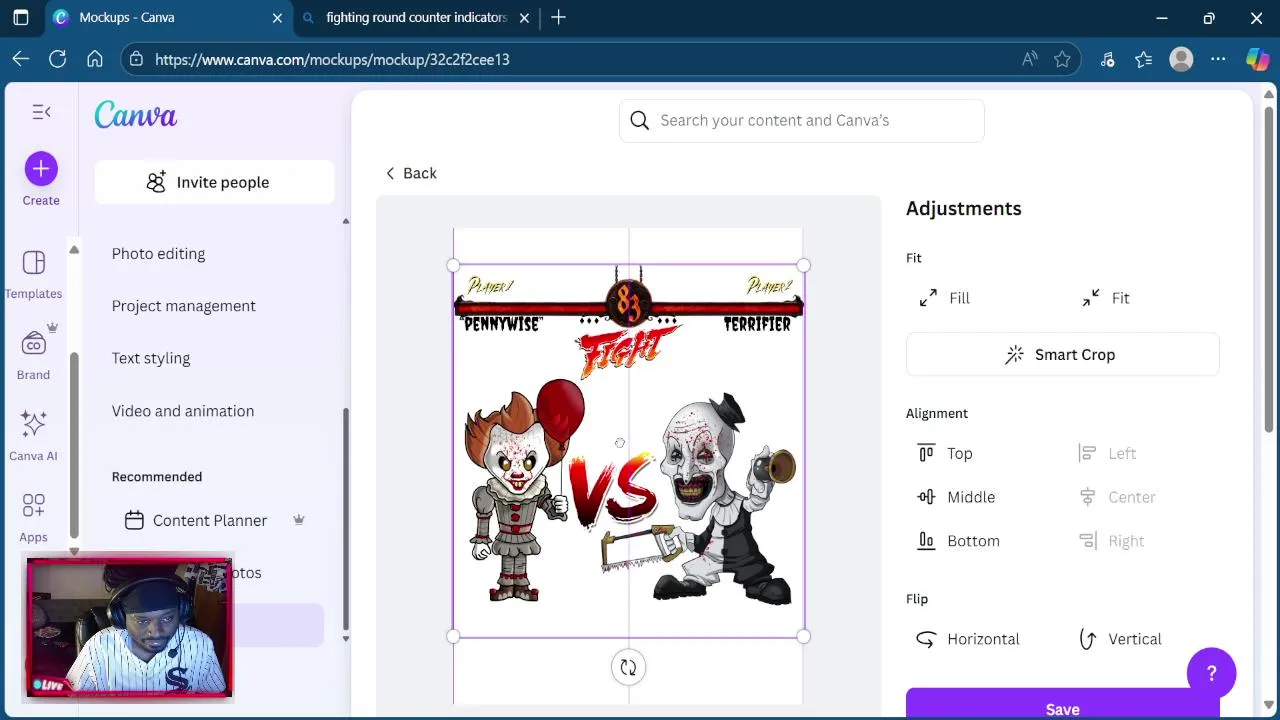Select the bottom-right image resize handle
Screen dimensions: 1280x720
click(x=804, y=636)
